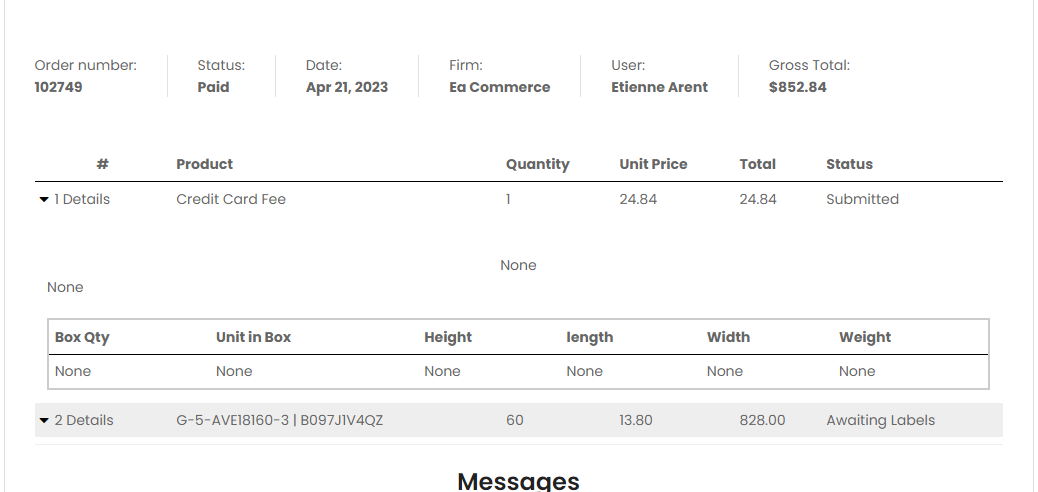This screenshot has width=1038, height=492.
Task: Click the Total column header
Action: click(757, 164)
